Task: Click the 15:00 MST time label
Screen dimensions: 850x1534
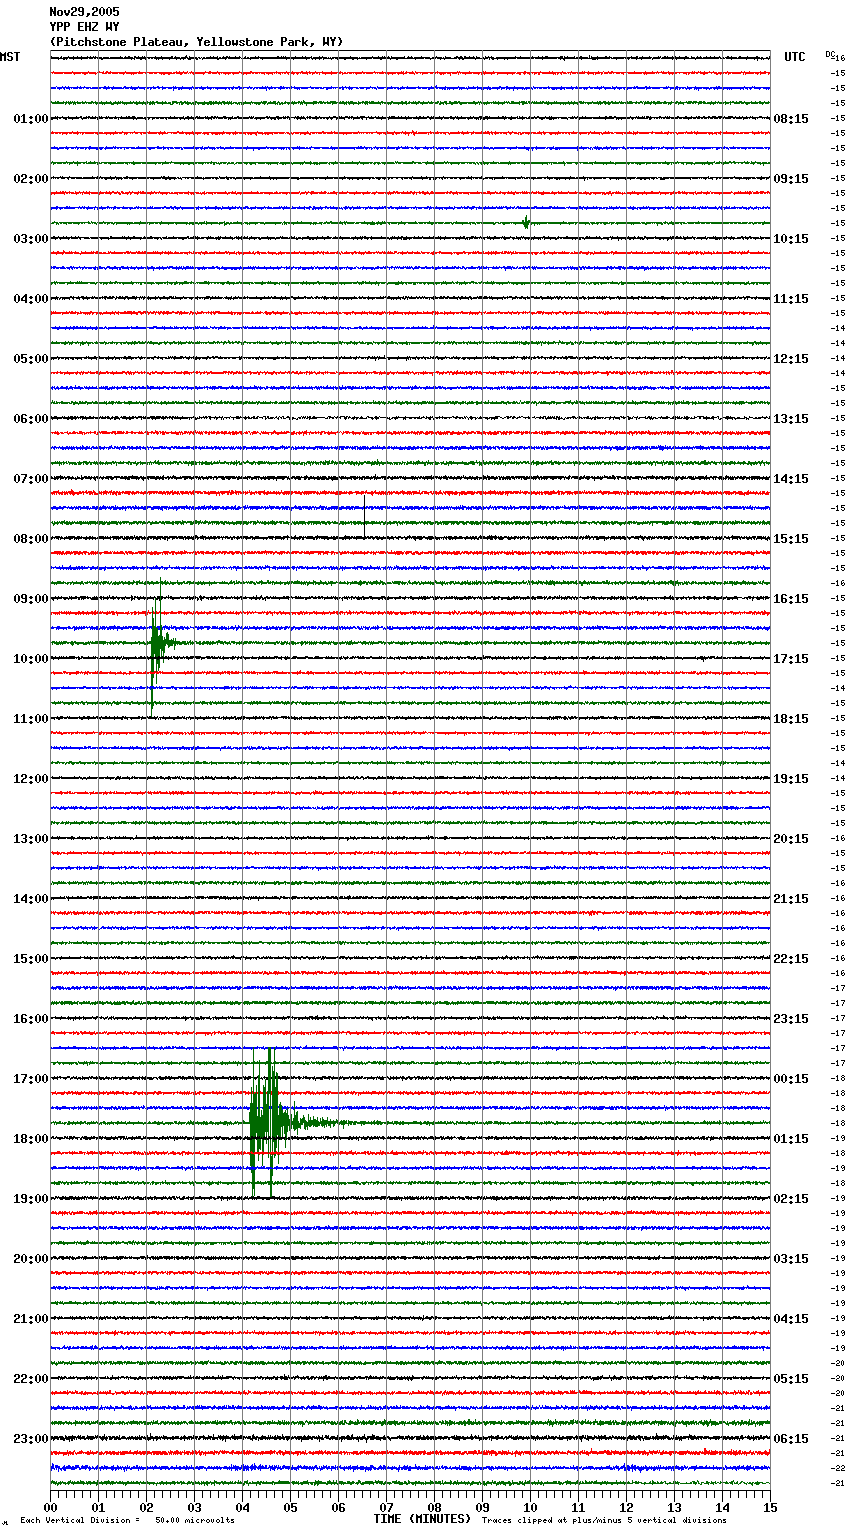Action: click(30, 959)
